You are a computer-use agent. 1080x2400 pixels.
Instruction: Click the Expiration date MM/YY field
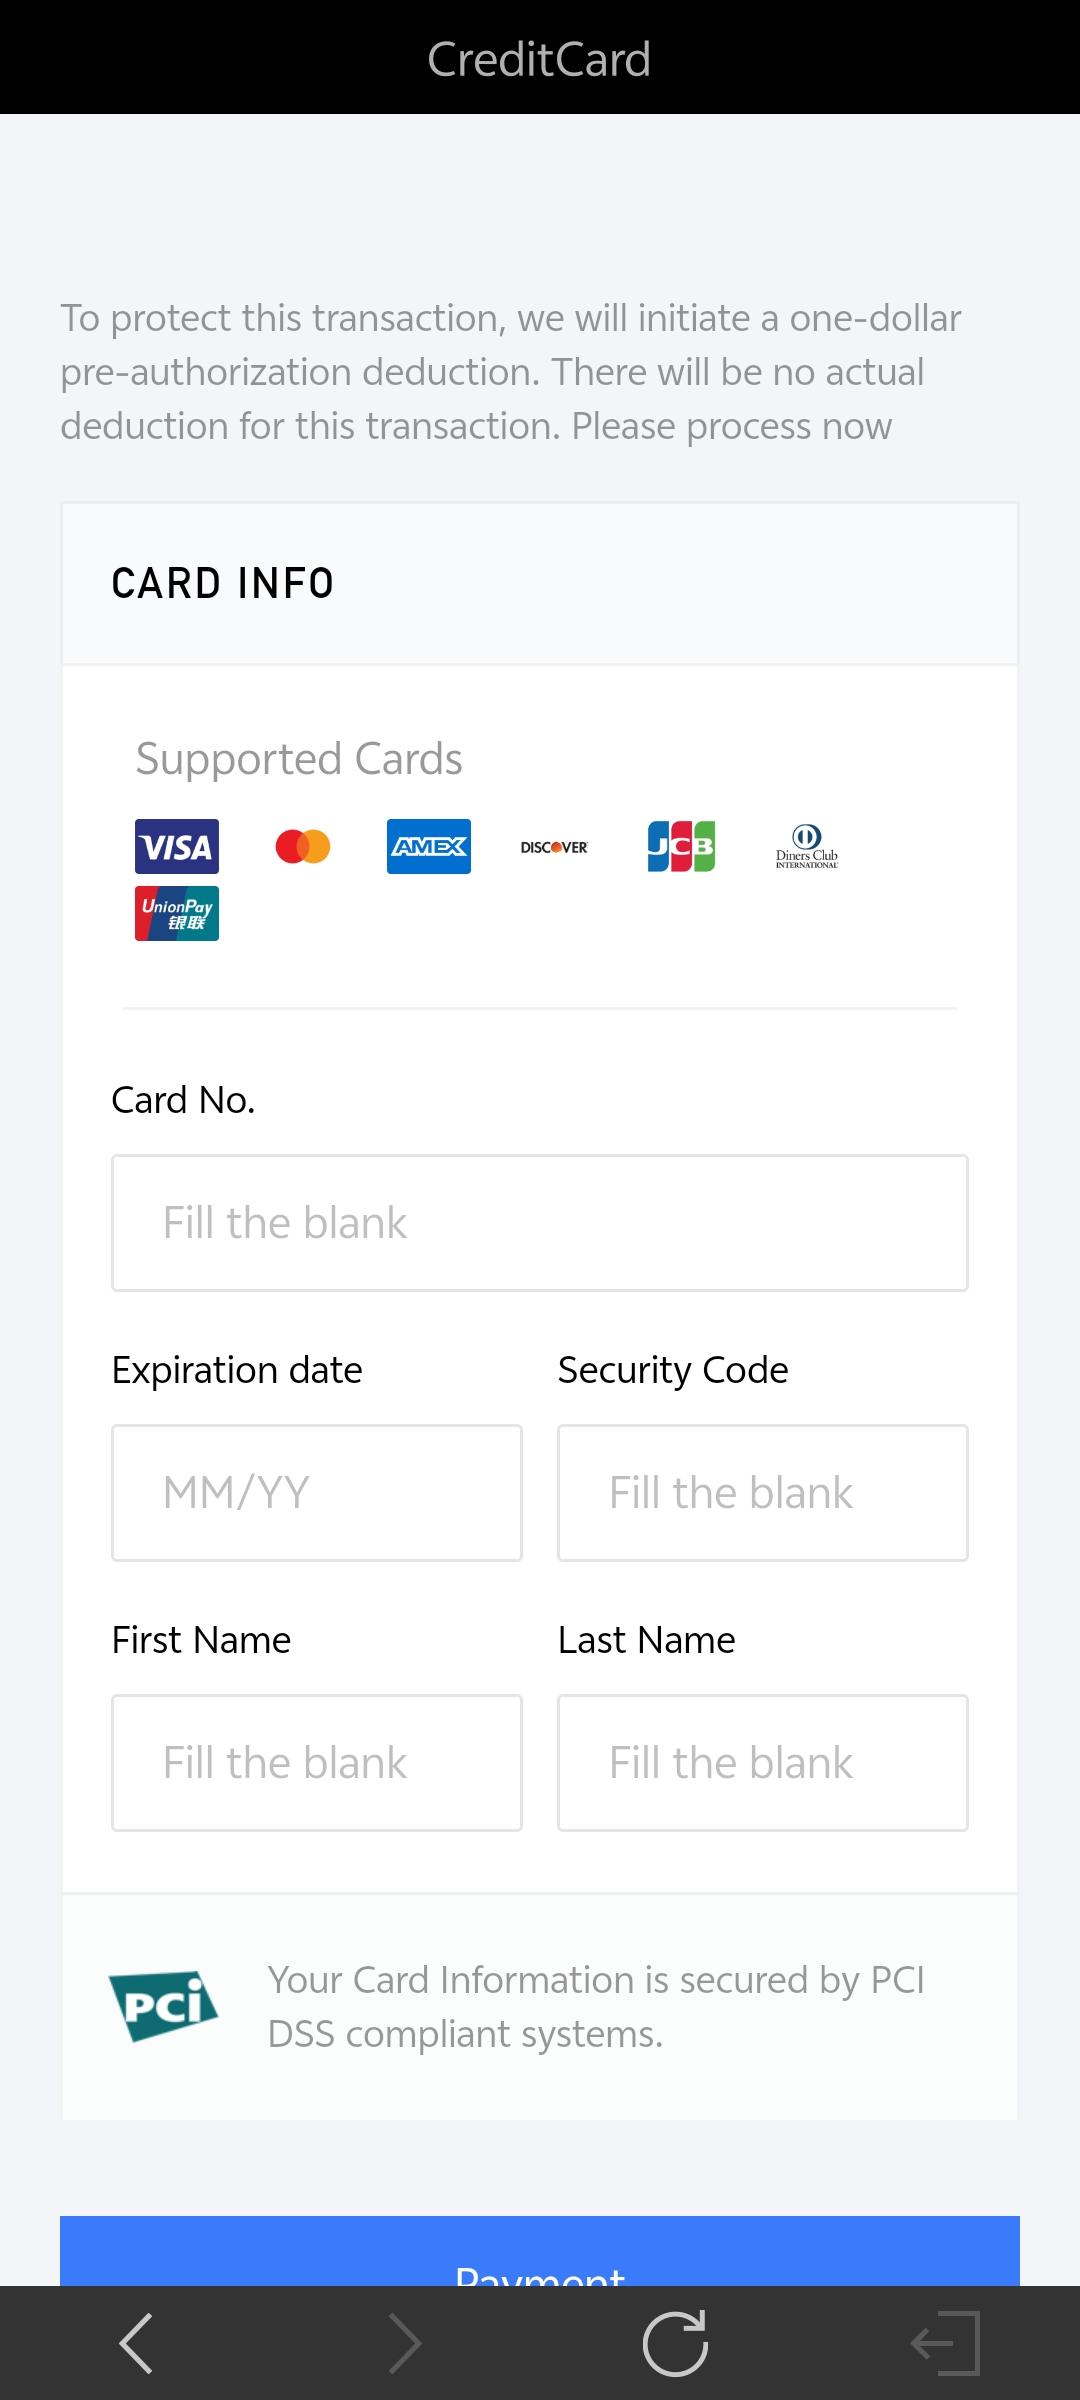point(317,1493)
